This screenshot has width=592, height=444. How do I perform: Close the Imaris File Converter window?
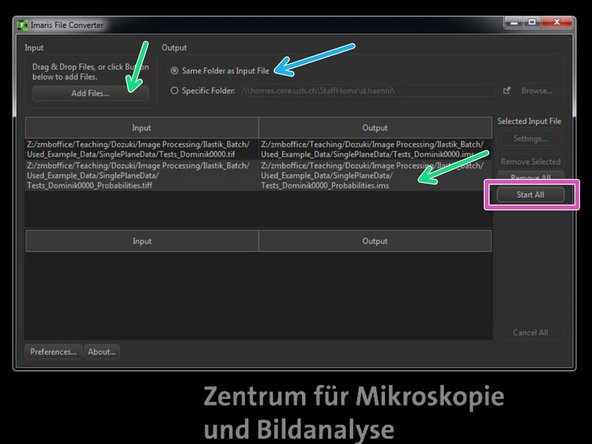tap(557, 22)
